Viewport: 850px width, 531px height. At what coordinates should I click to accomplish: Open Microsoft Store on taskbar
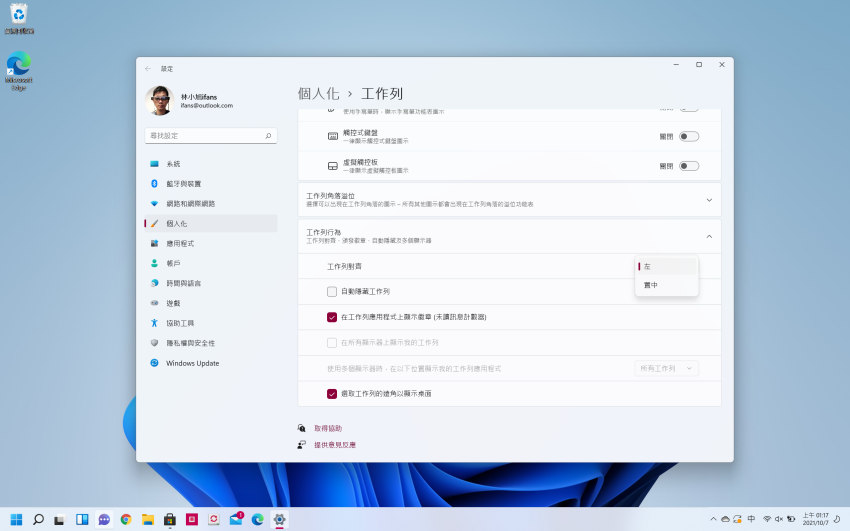(170, 520)
